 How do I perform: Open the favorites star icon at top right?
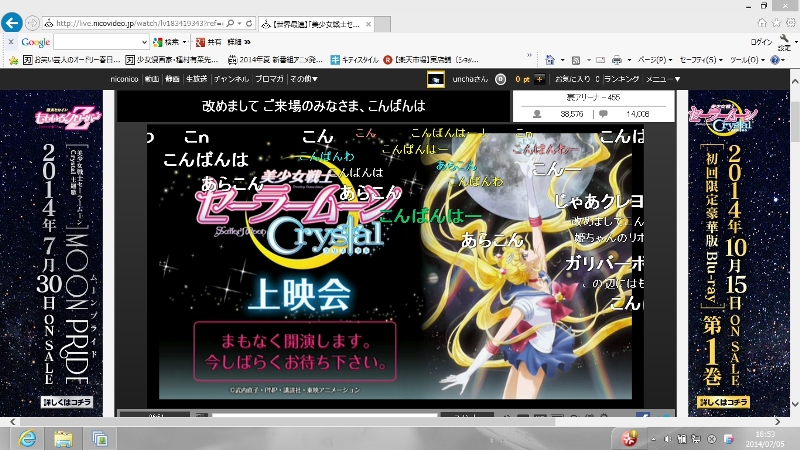tap(777, 22)
